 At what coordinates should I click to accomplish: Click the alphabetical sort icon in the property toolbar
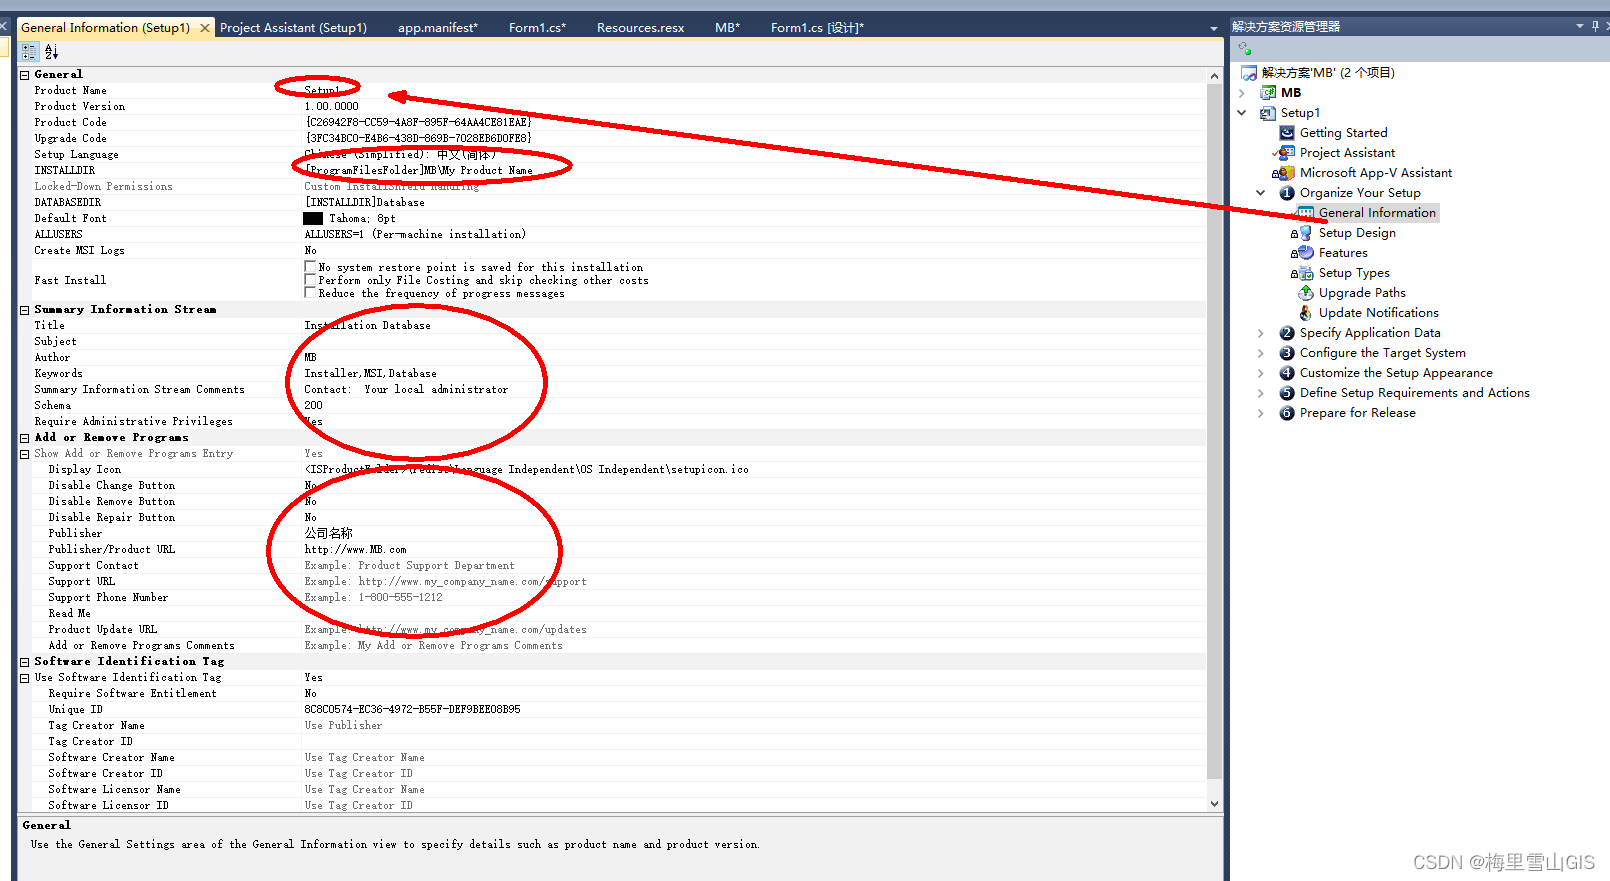[51, 52]
